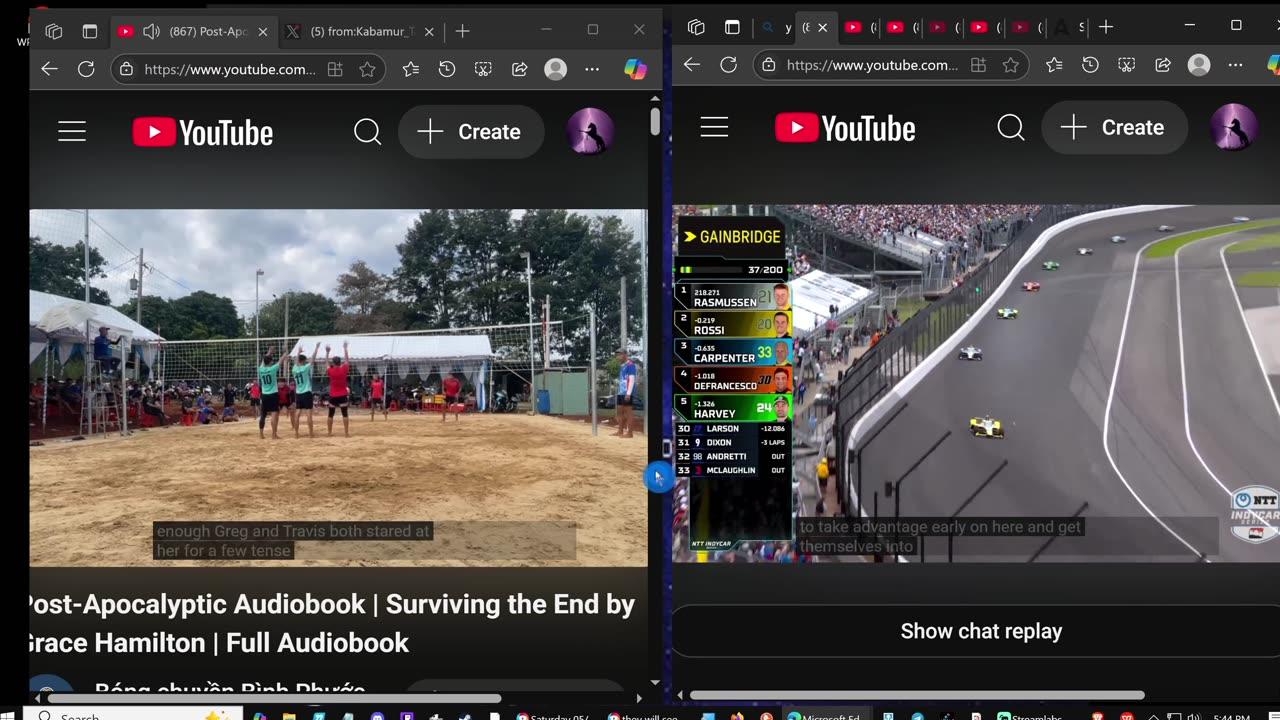Click horizontal scrollbar in left window

[274, 698]
